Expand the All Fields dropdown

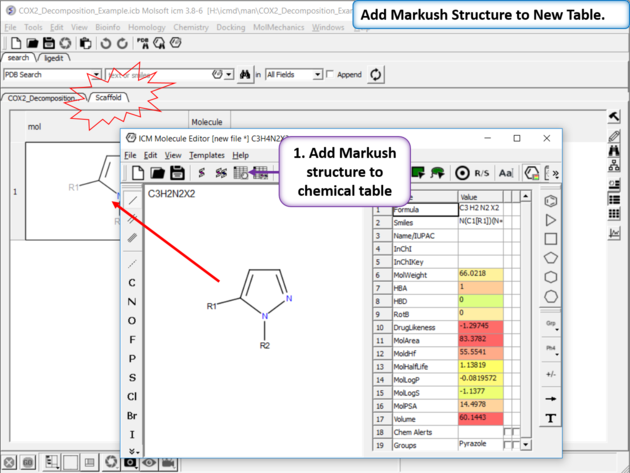[318, 75]
